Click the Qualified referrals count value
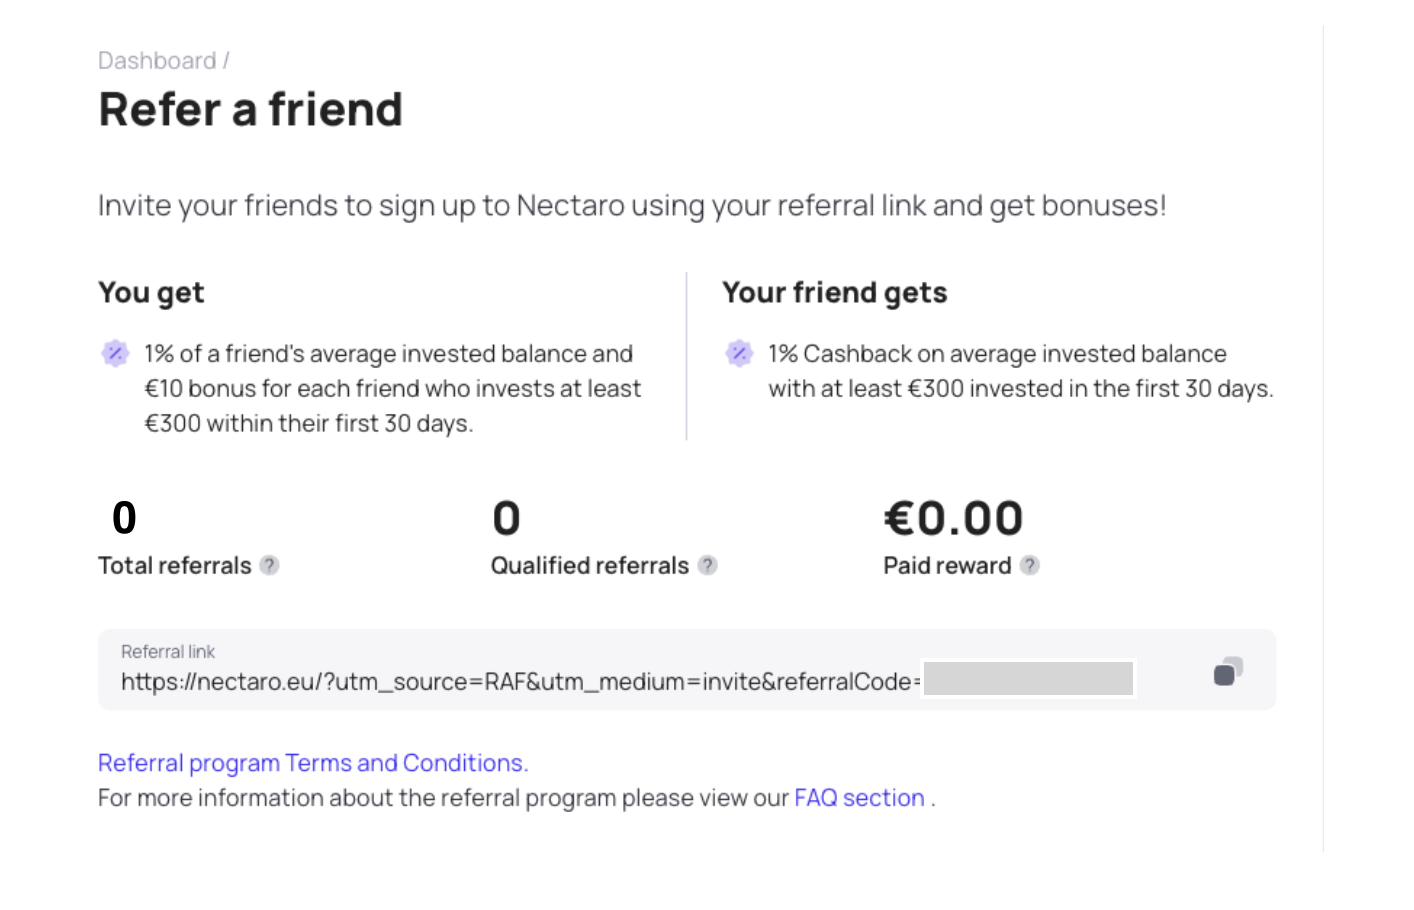1414x910 pixels. [506, 518]
